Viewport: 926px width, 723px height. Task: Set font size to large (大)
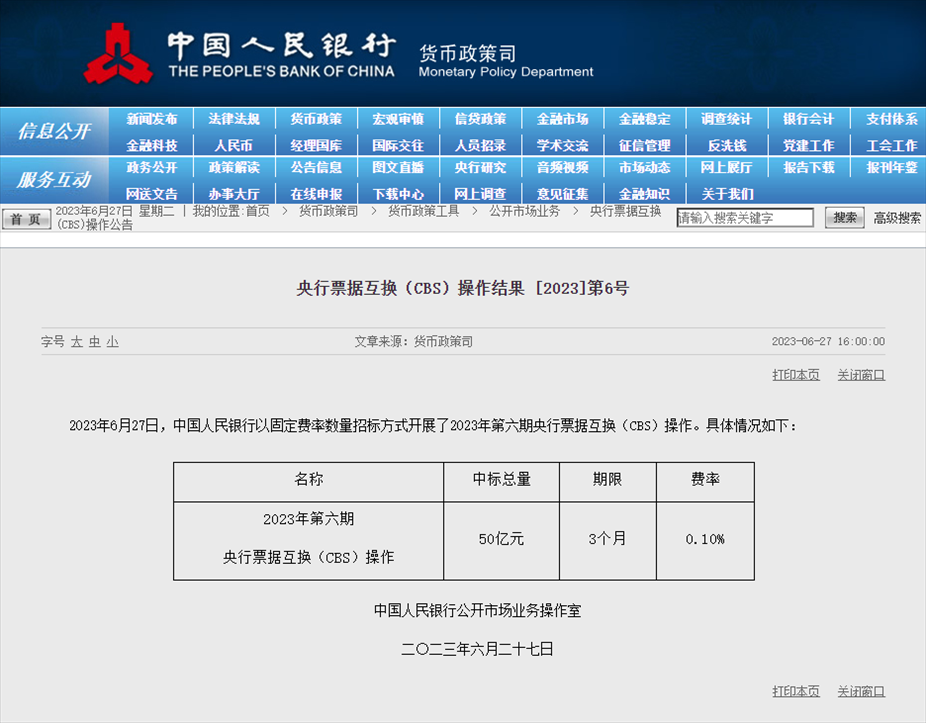76,342
